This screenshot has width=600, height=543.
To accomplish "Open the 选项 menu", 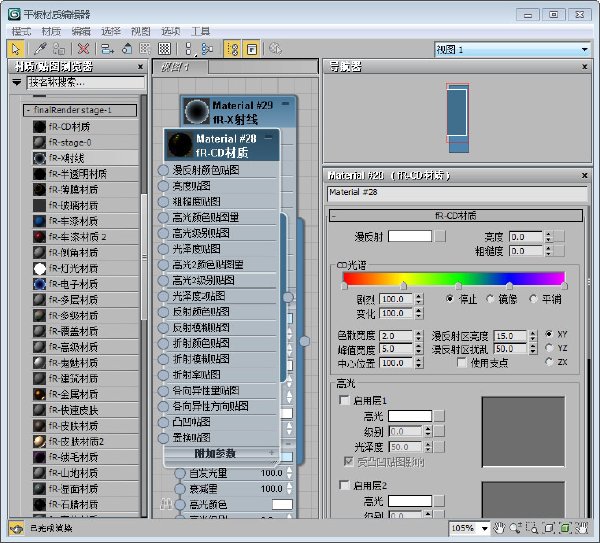I will click(x=171, y=31).
